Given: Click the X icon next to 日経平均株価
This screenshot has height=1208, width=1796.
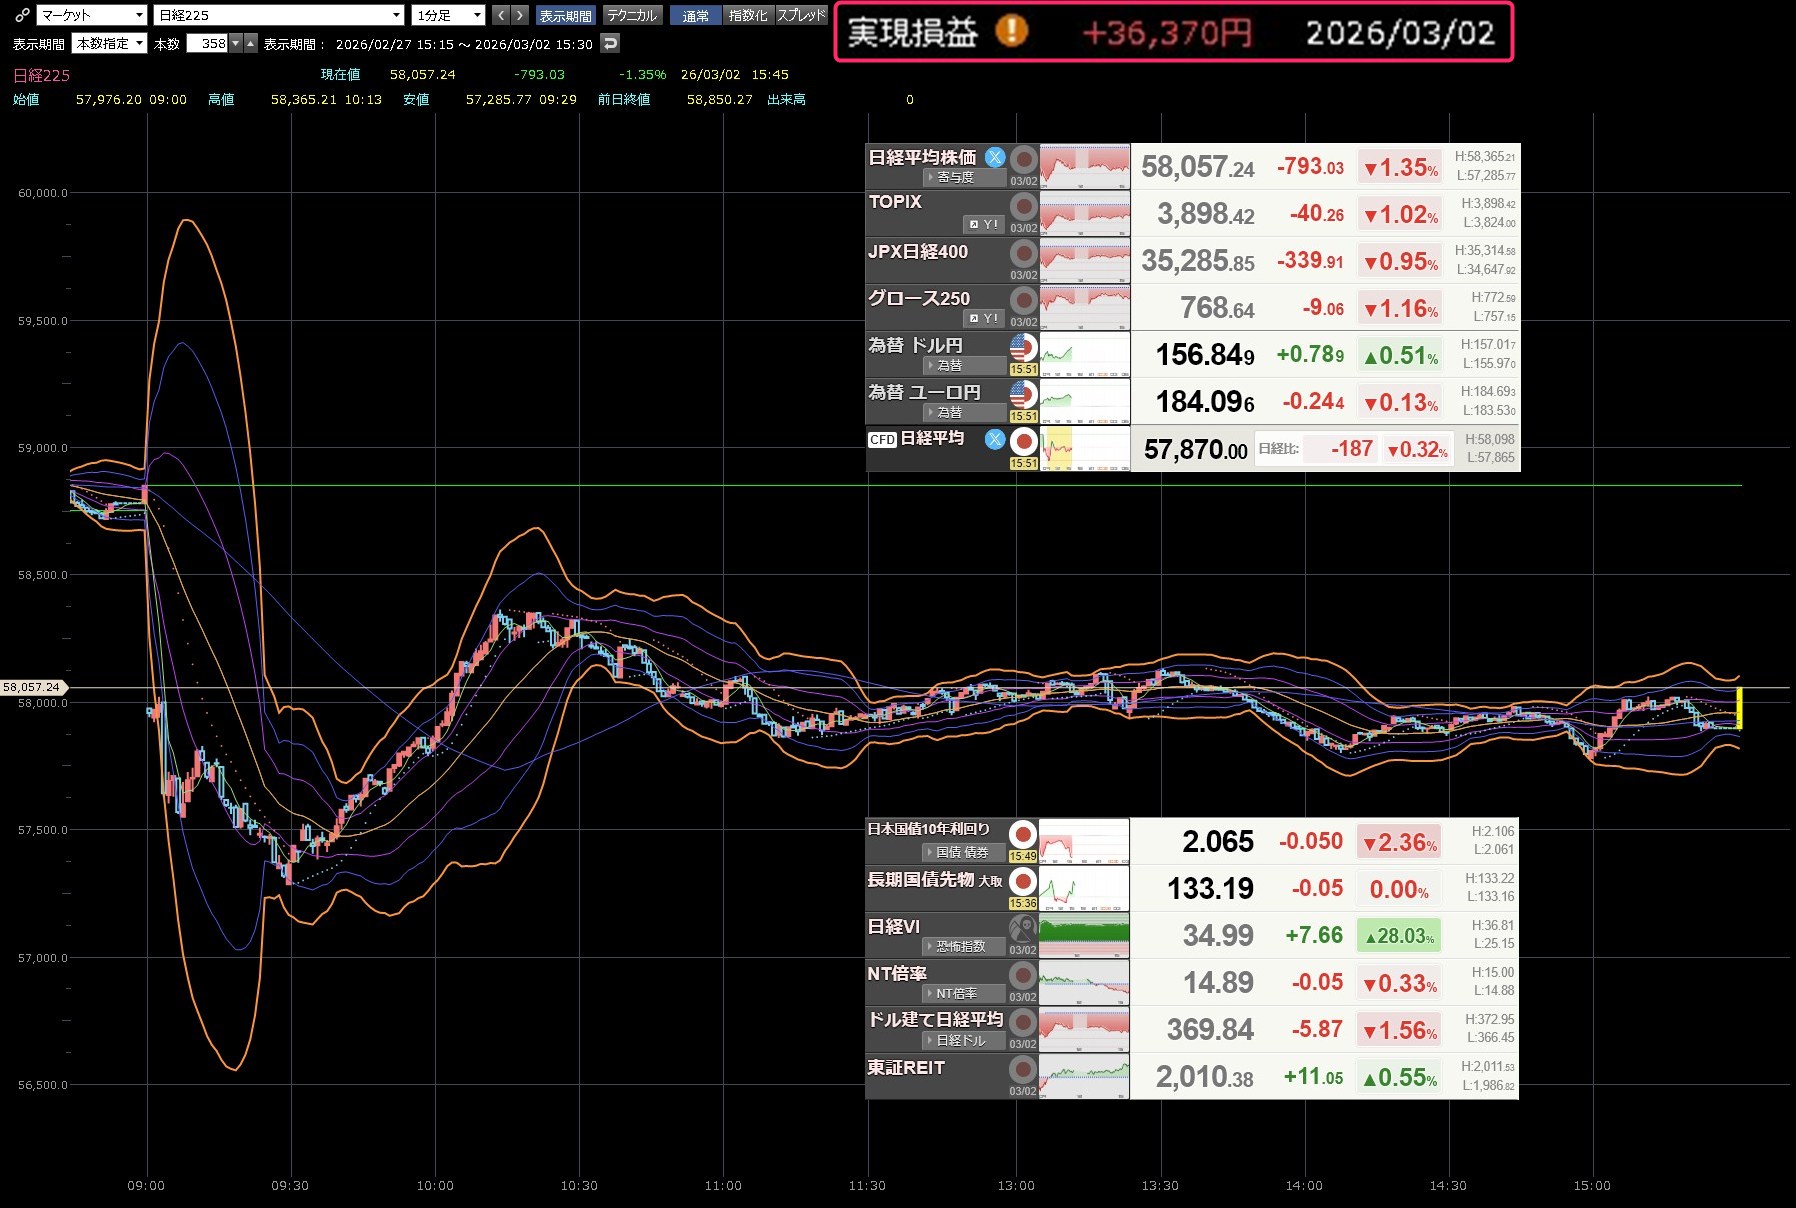Looking at the screenshot, I should point(994,157).
